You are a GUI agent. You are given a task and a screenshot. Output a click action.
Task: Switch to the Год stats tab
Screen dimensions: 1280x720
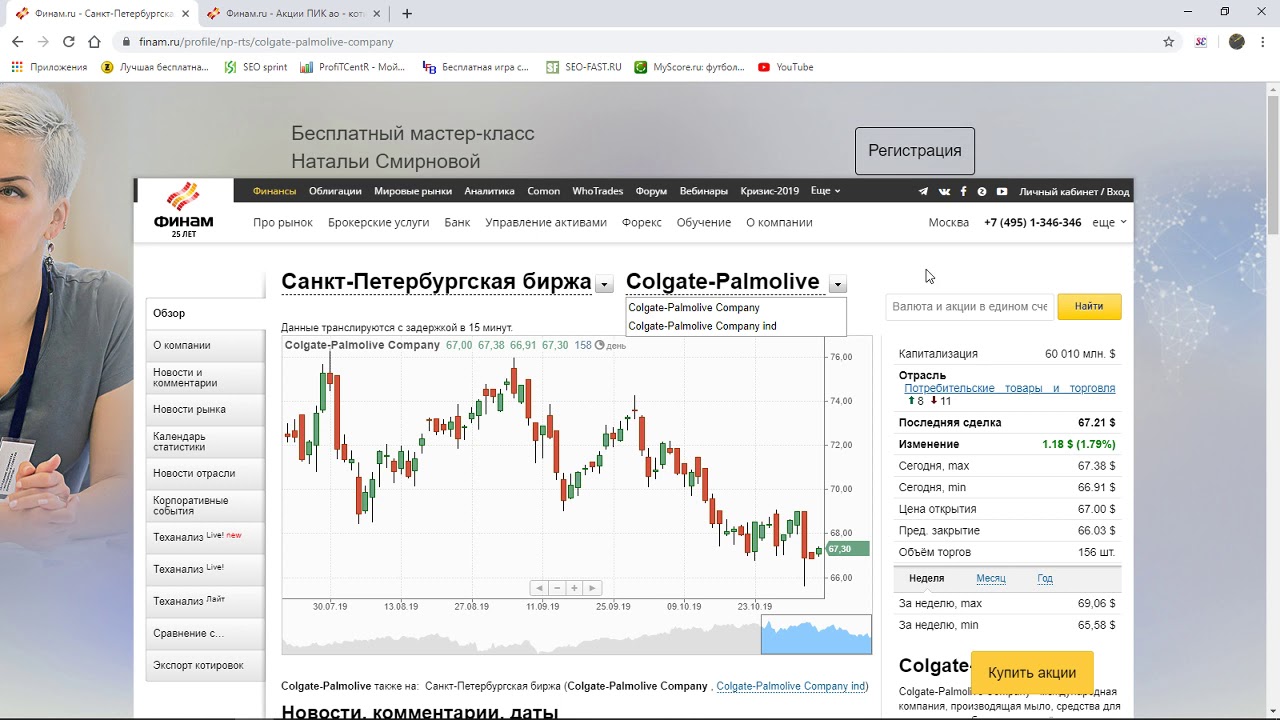pyautogui.click(x=1045, y=578)
